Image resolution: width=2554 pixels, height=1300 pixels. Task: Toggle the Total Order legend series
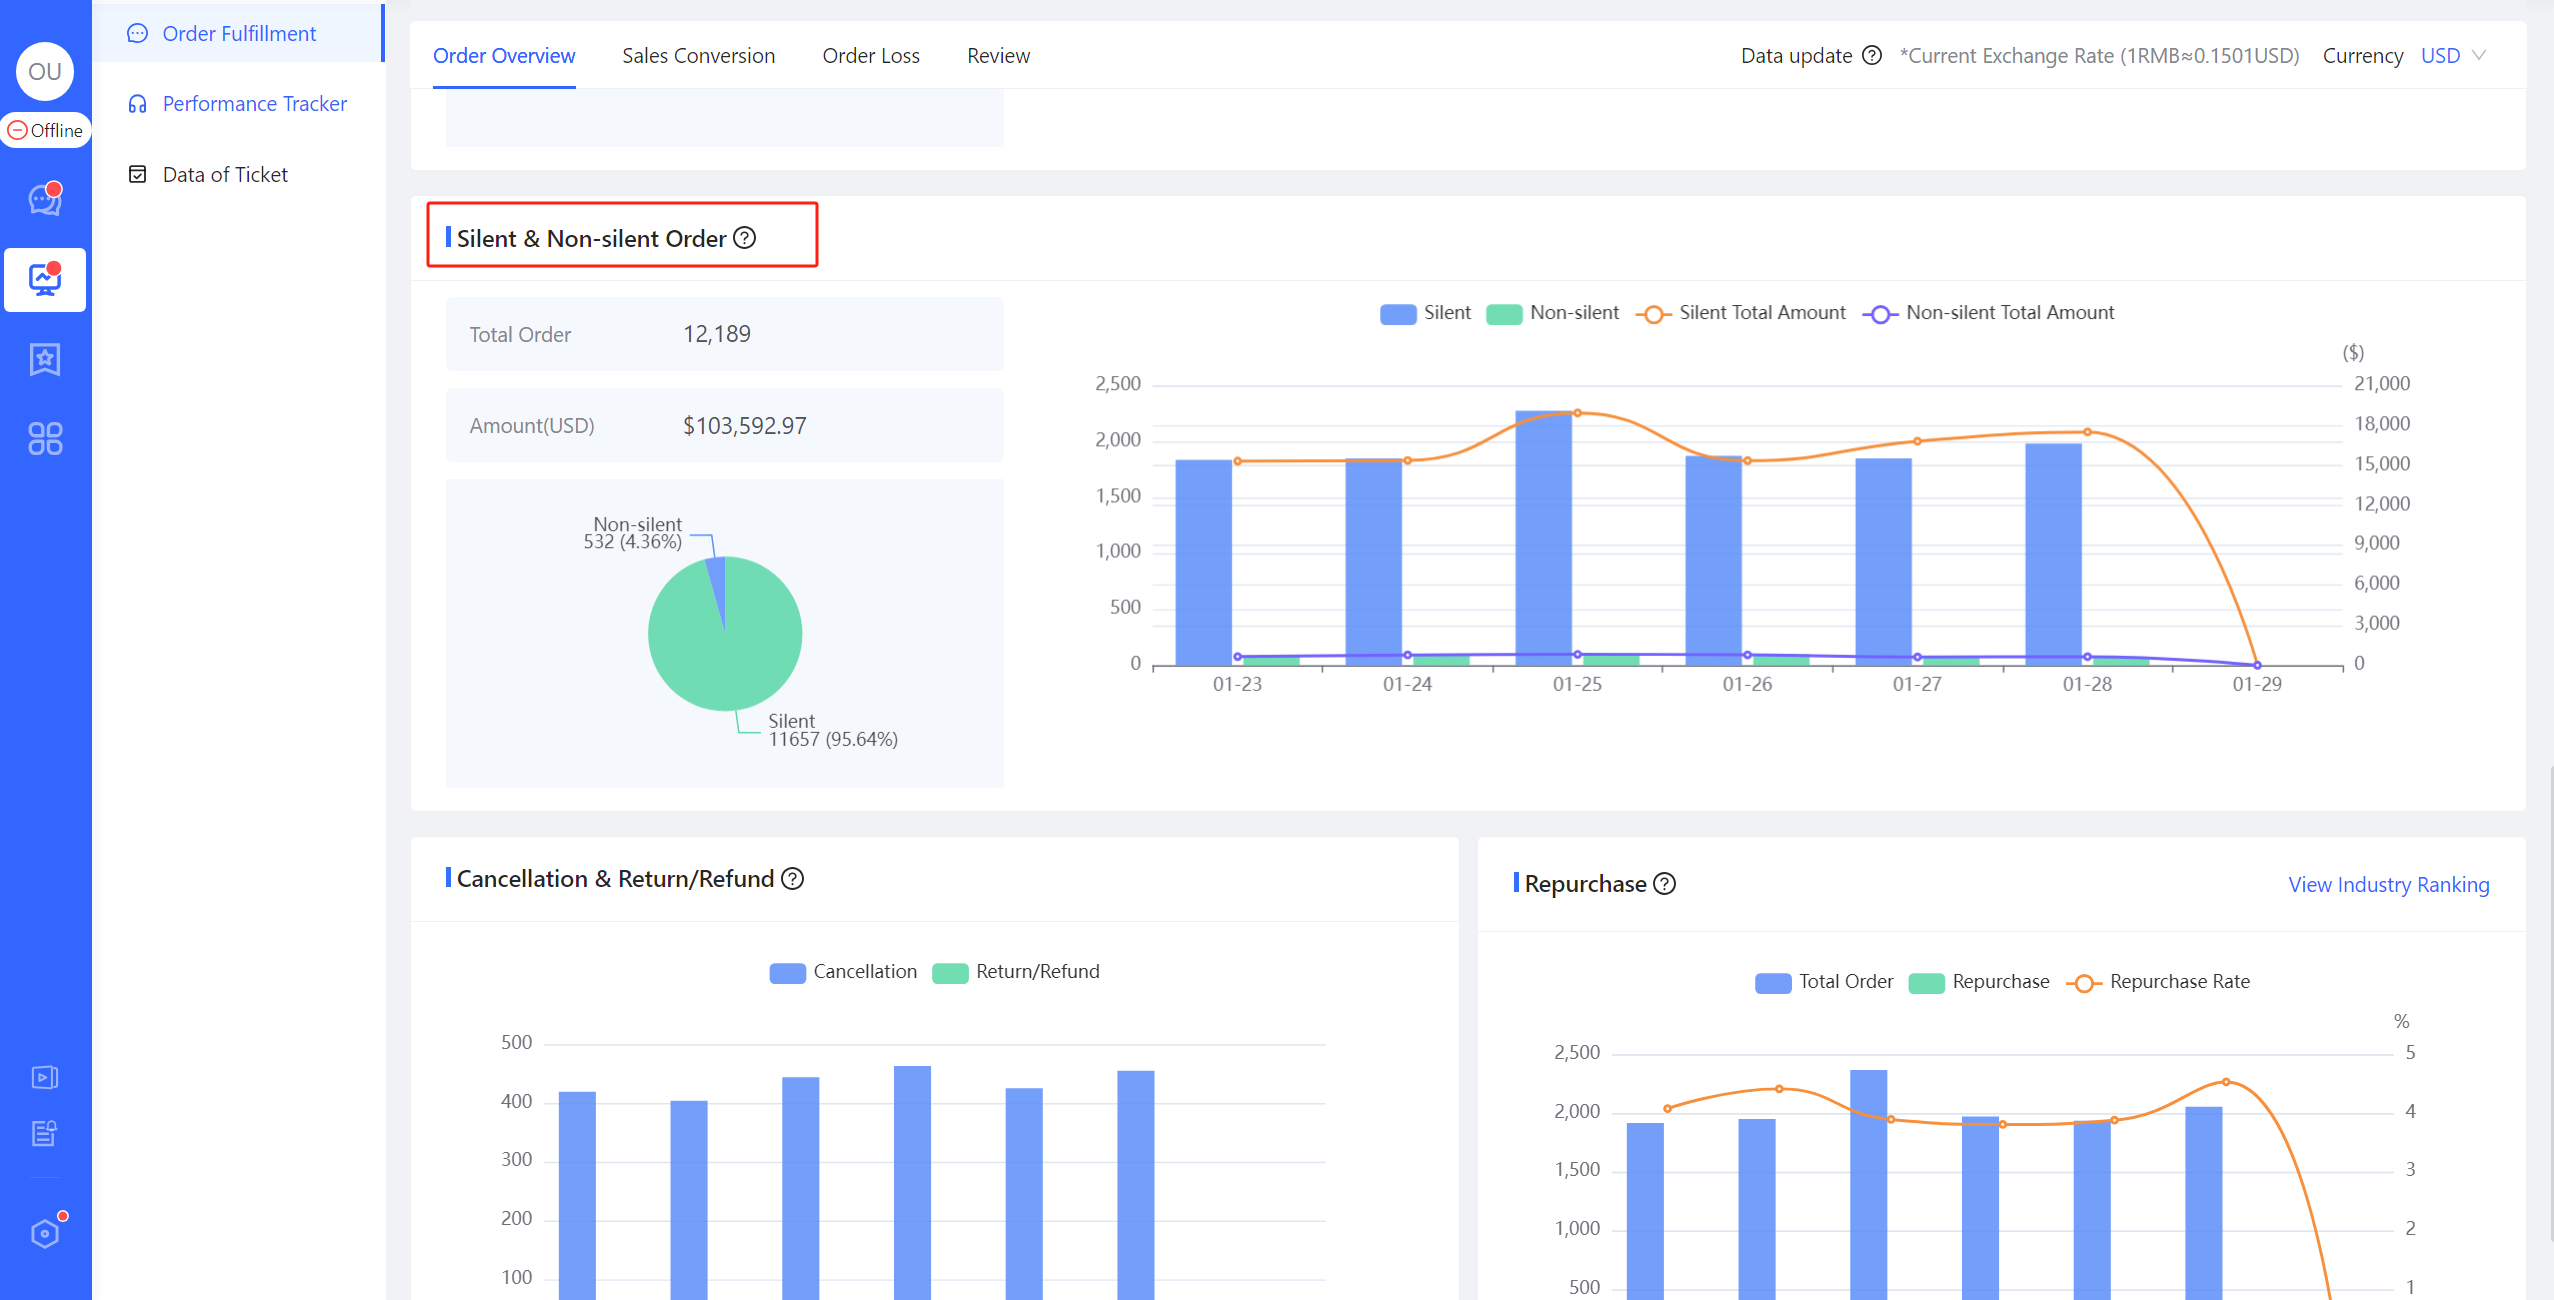[1824, 982]
